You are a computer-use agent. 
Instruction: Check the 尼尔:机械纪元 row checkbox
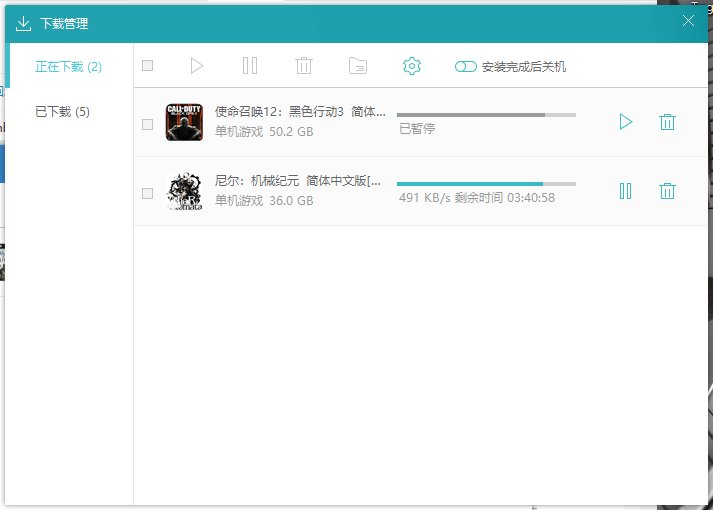(x=147, y=194)
